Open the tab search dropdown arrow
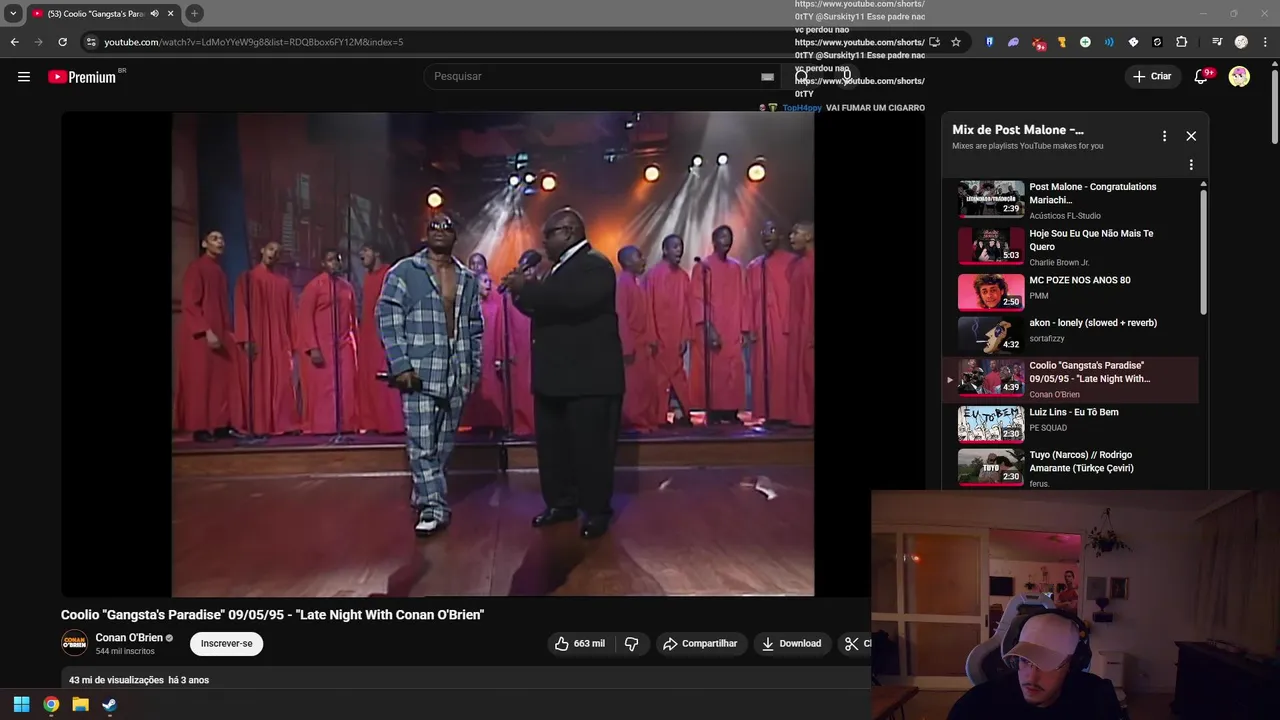The image size is (1280, 720). point(13,14)
